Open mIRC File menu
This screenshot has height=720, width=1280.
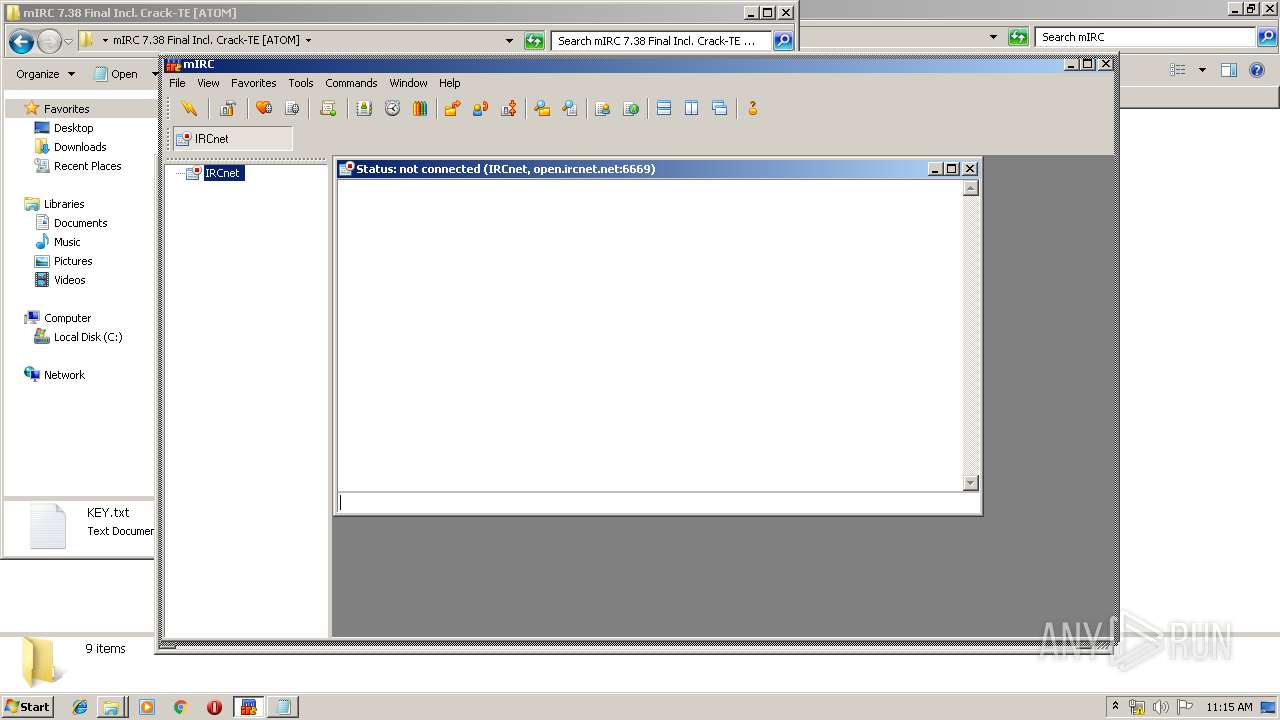(177, 83)
